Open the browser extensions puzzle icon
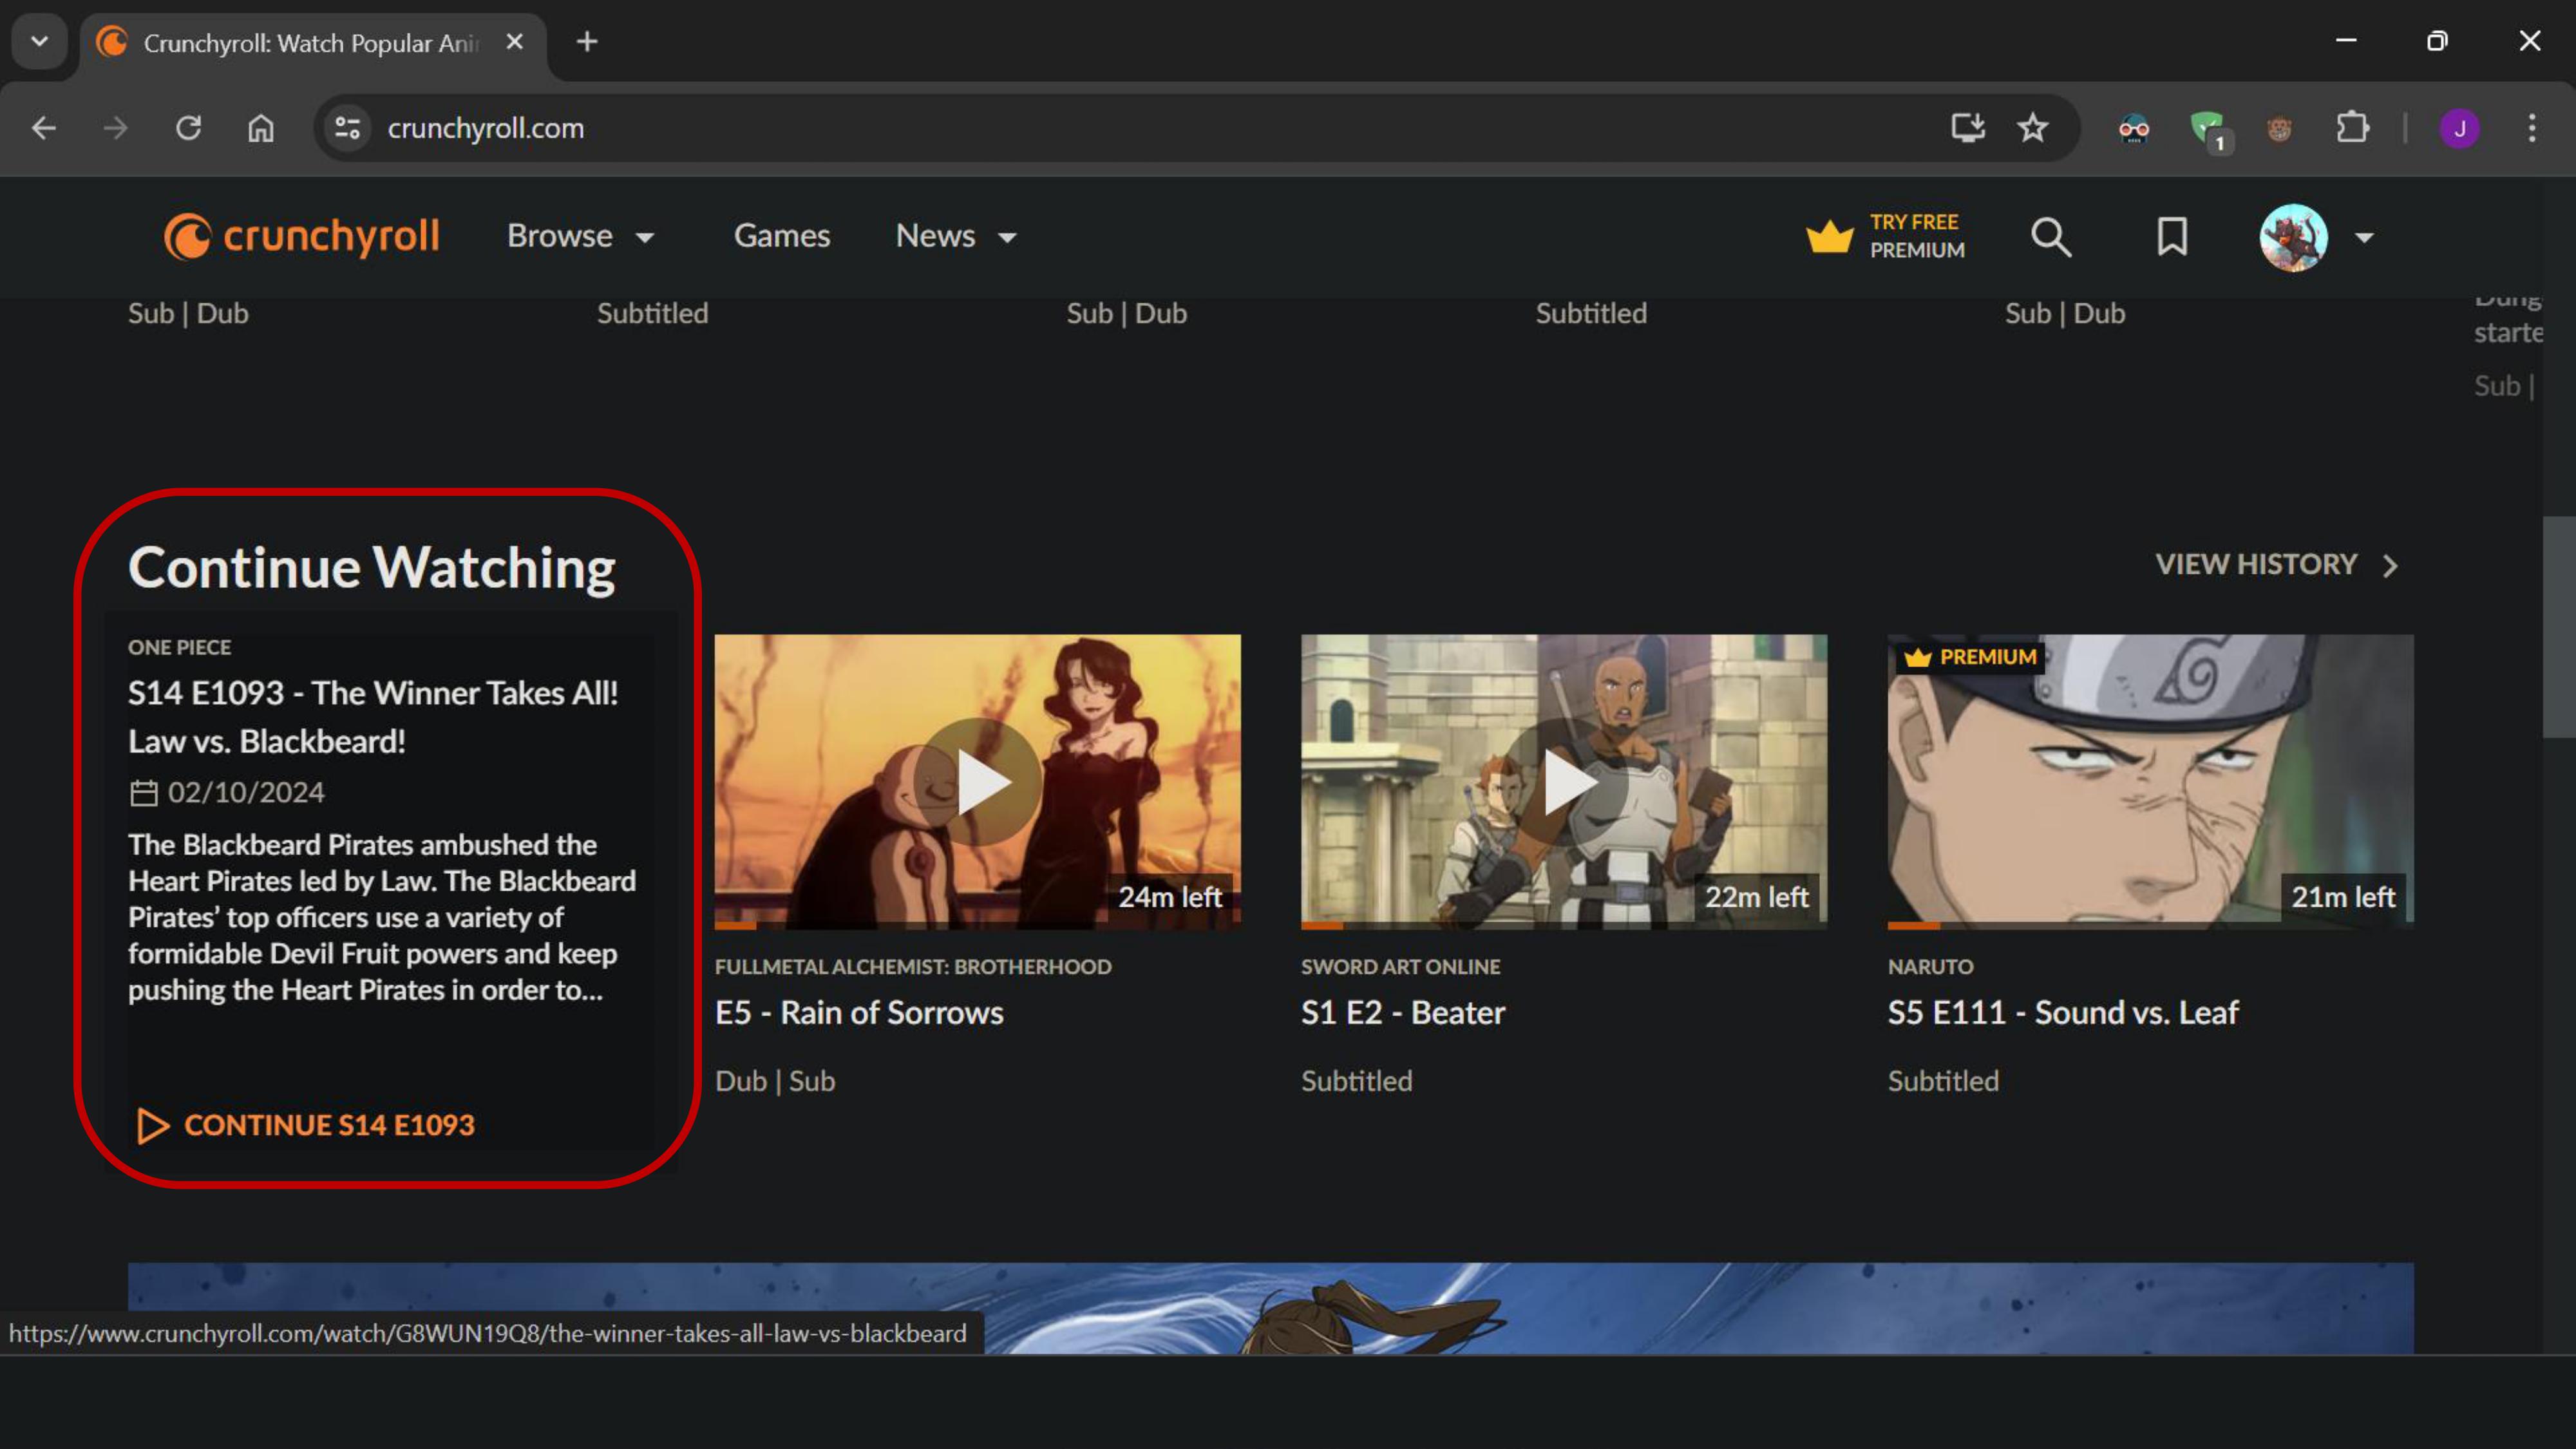The image size is (2576, 1449). coord(2352,128)
